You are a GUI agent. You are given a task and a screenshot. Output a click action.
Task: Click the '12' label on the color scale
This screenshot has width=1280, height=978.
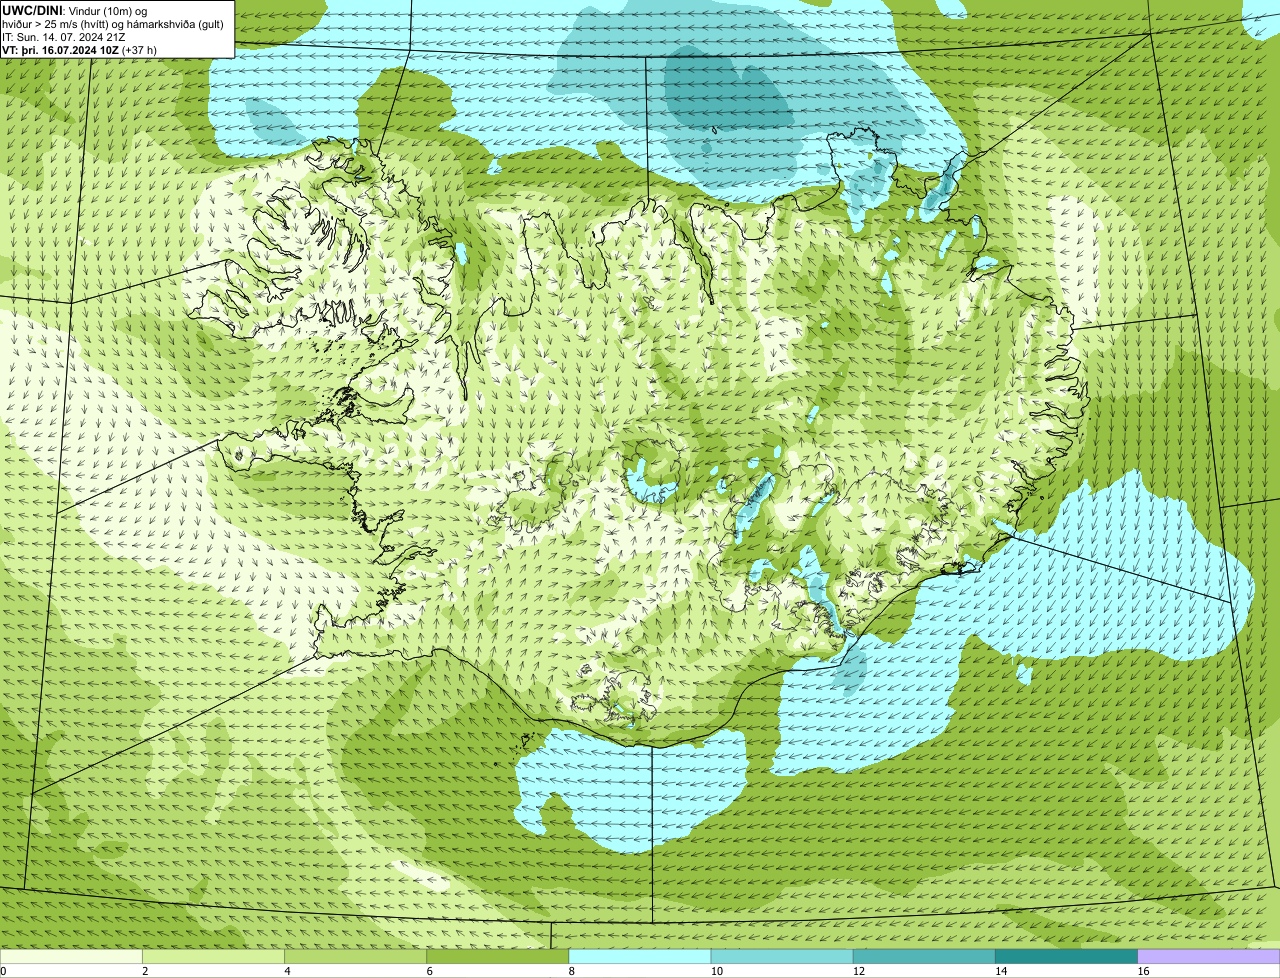pos(858,971)
